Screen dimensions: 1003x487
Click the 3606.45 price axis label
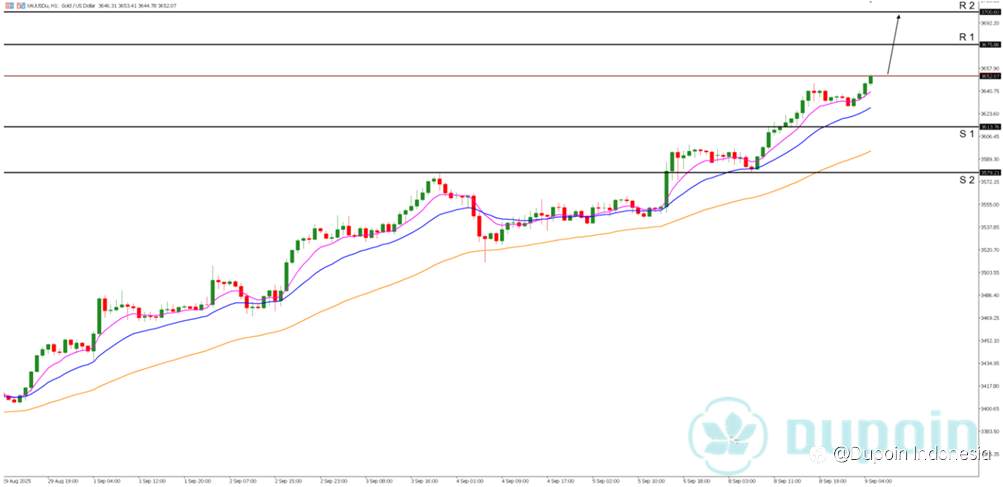[x=990, y=136]
